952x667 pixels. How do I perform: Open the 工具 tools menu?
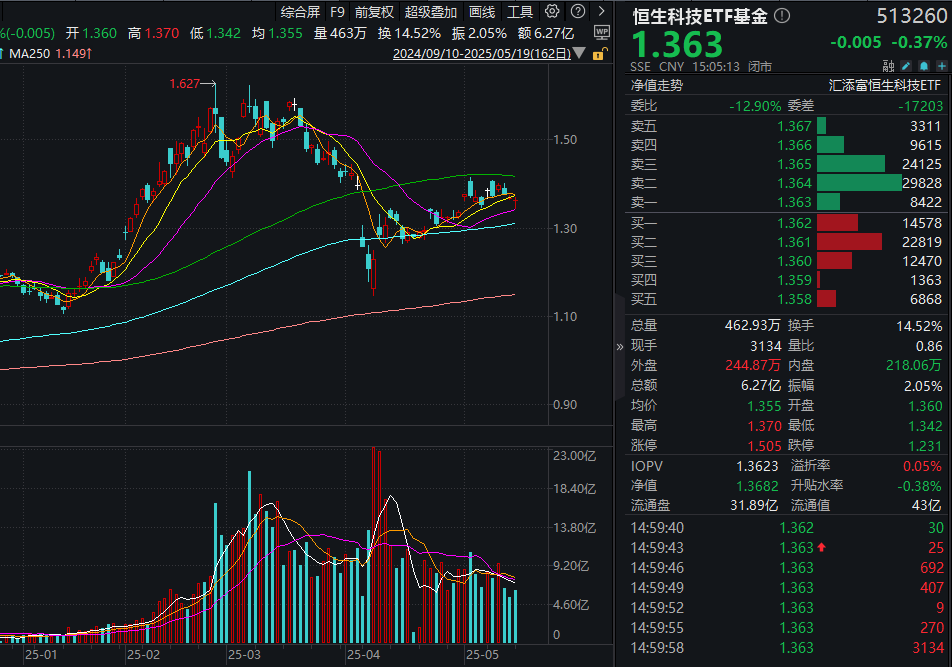click(520, 12)
